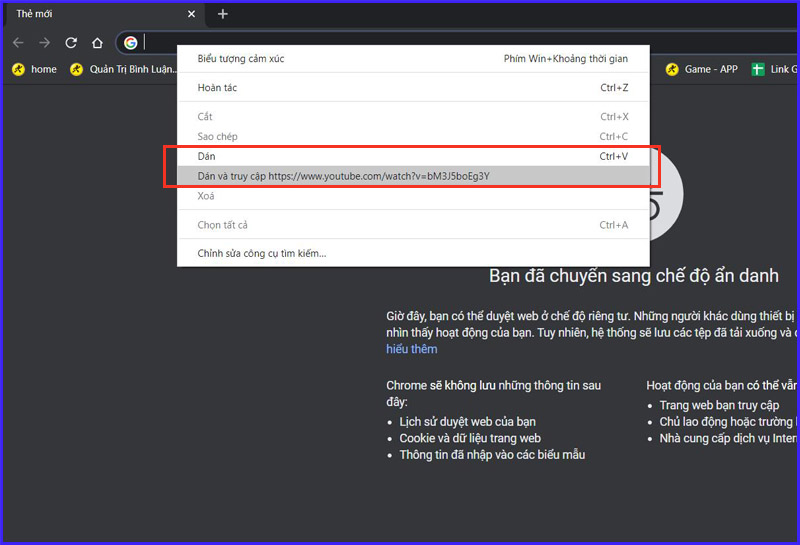
Task: Click the incognito heading 'Bạn đã chuyển sang chế độ ẩn danh'
Action: coord(634,276)
